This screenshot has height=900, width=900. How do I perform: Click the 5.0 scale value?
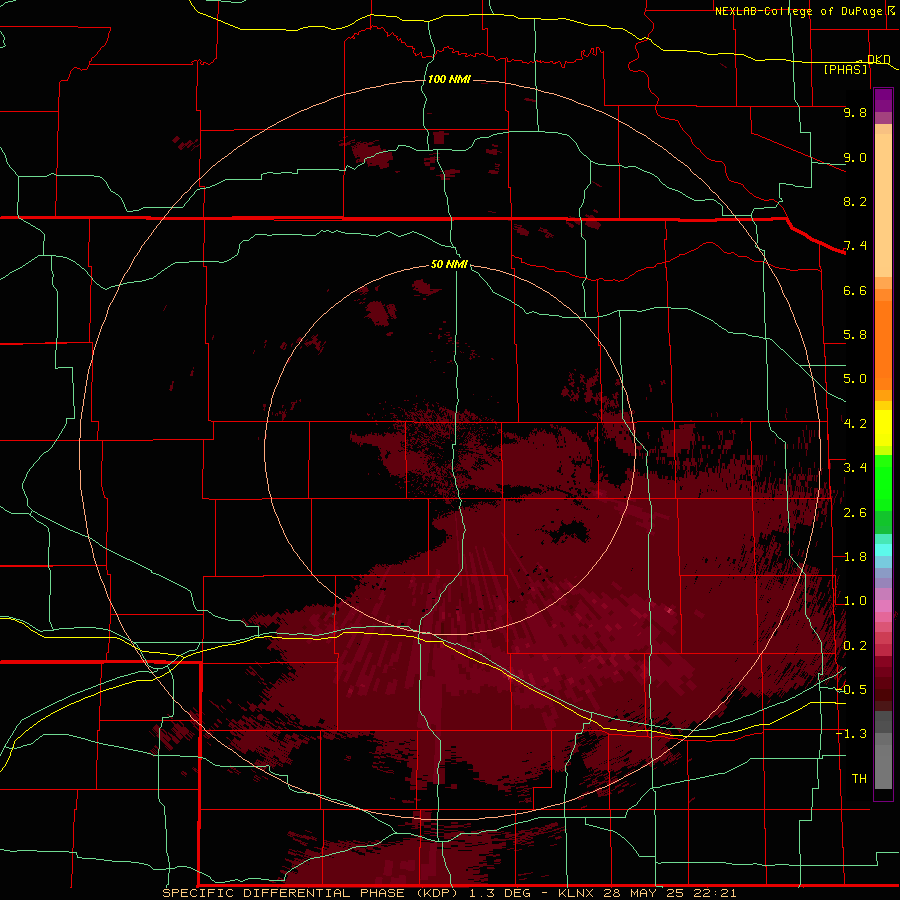(x=855, y=379)
